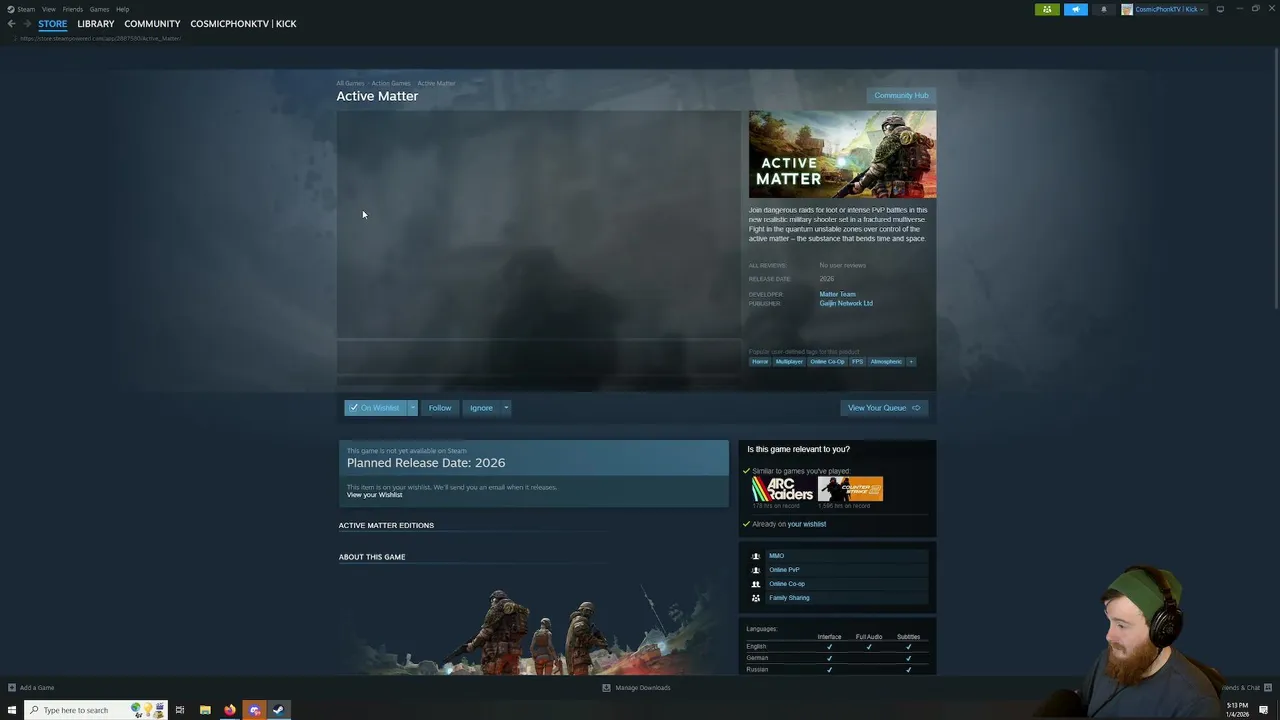The image size is (1280, 720).
Task: Click the Atmospheric tag
Action: (886, 362)
